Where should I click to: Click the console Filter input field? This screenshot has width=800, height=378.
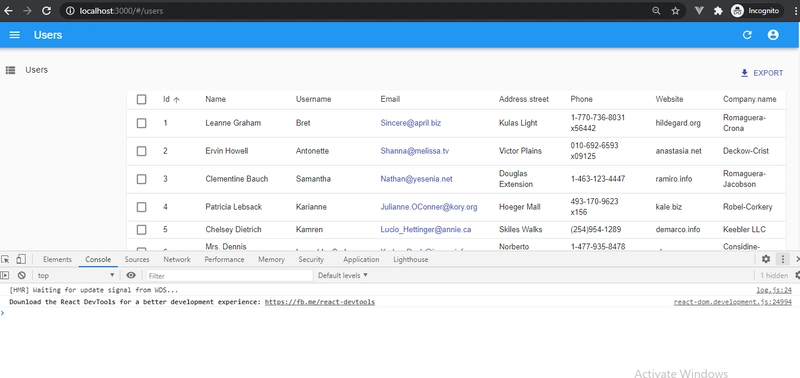(230, 275)
